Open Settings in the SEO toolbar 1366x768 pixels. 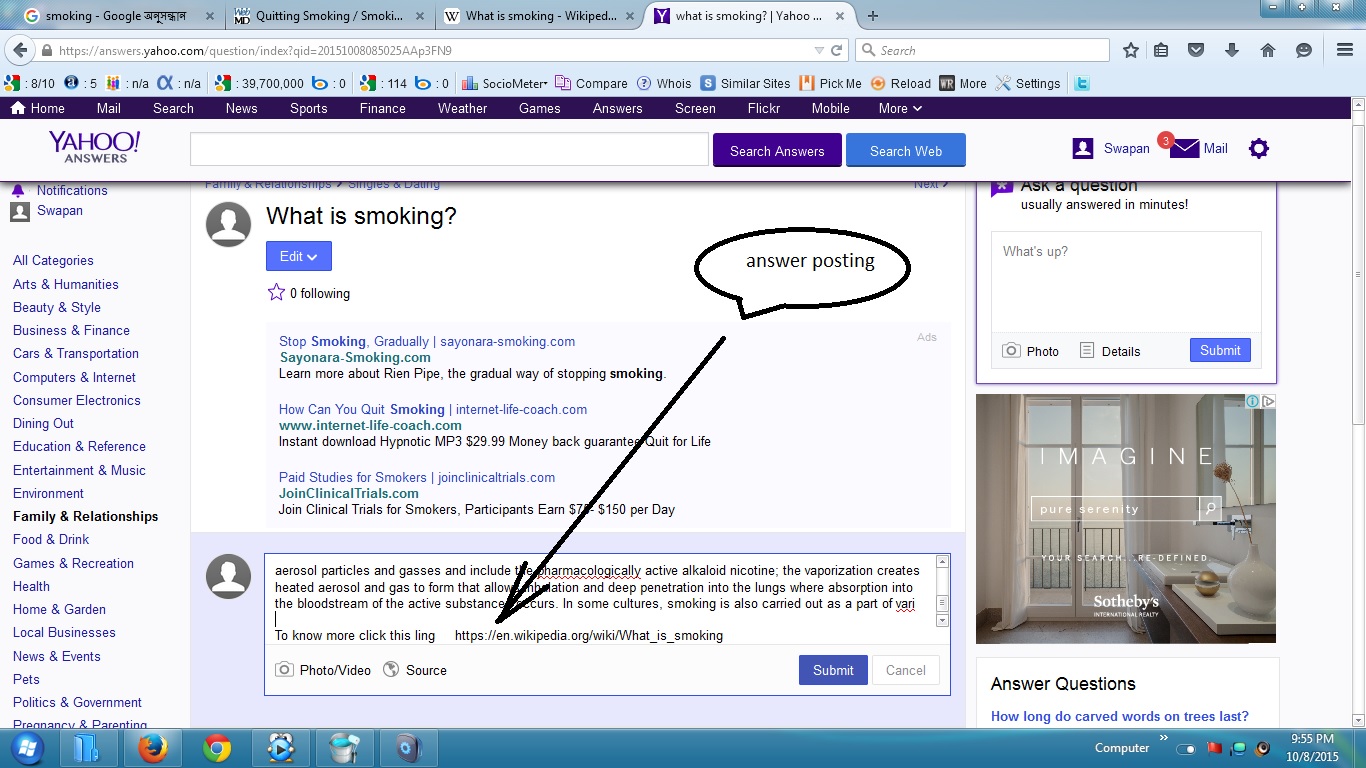(x=1027, y=83)
